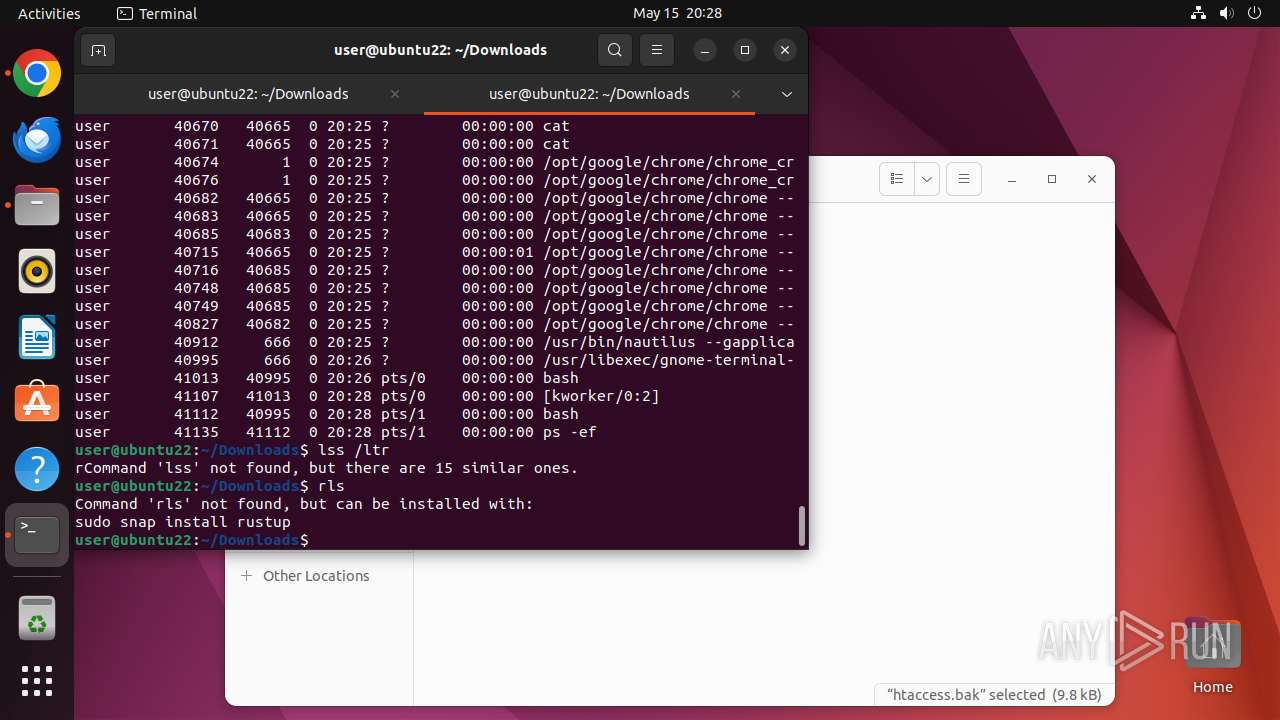Open the power icon in top bar

click(1254, 13)
